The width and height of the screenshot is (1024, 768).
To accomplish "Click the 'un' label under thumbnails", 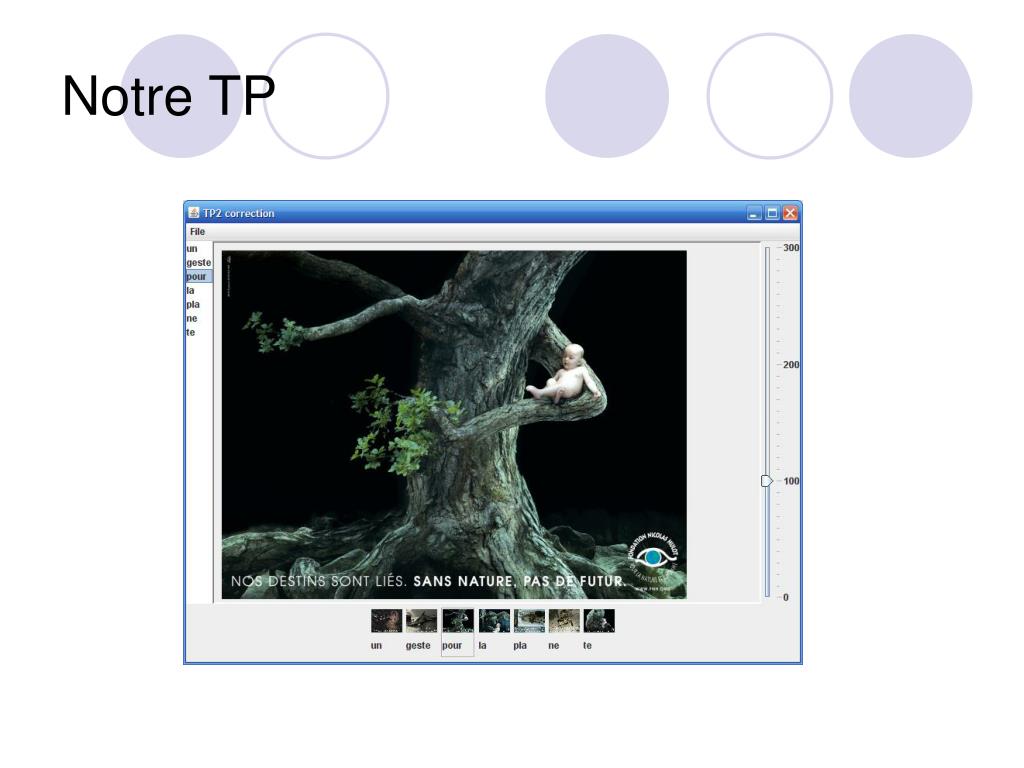I will [x=376, y=645].
